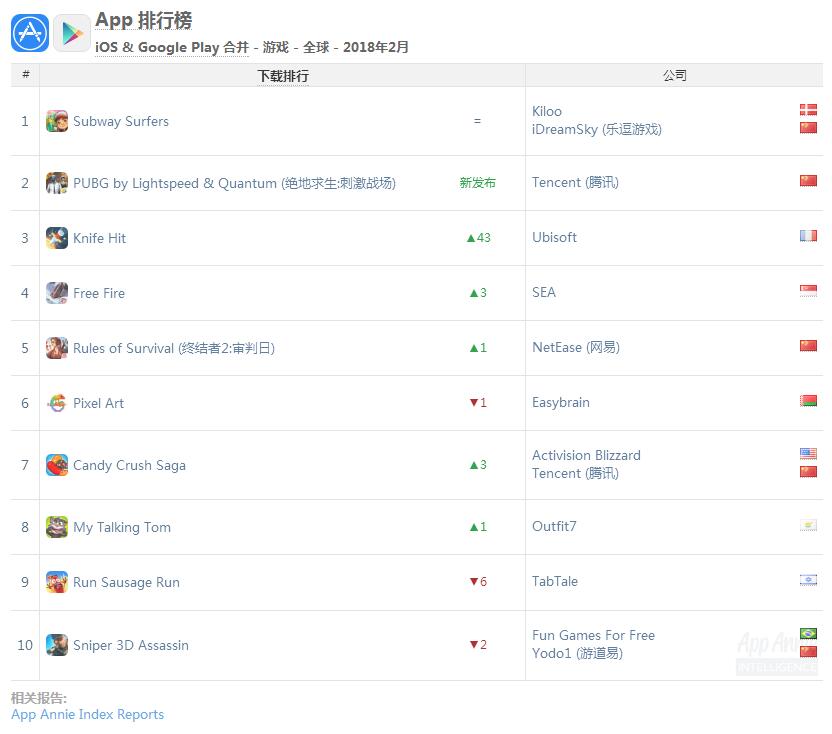This screenshot has height=734, width=832.
Task: Click the Rules of Survival game icon
Action: pos(57,348)
